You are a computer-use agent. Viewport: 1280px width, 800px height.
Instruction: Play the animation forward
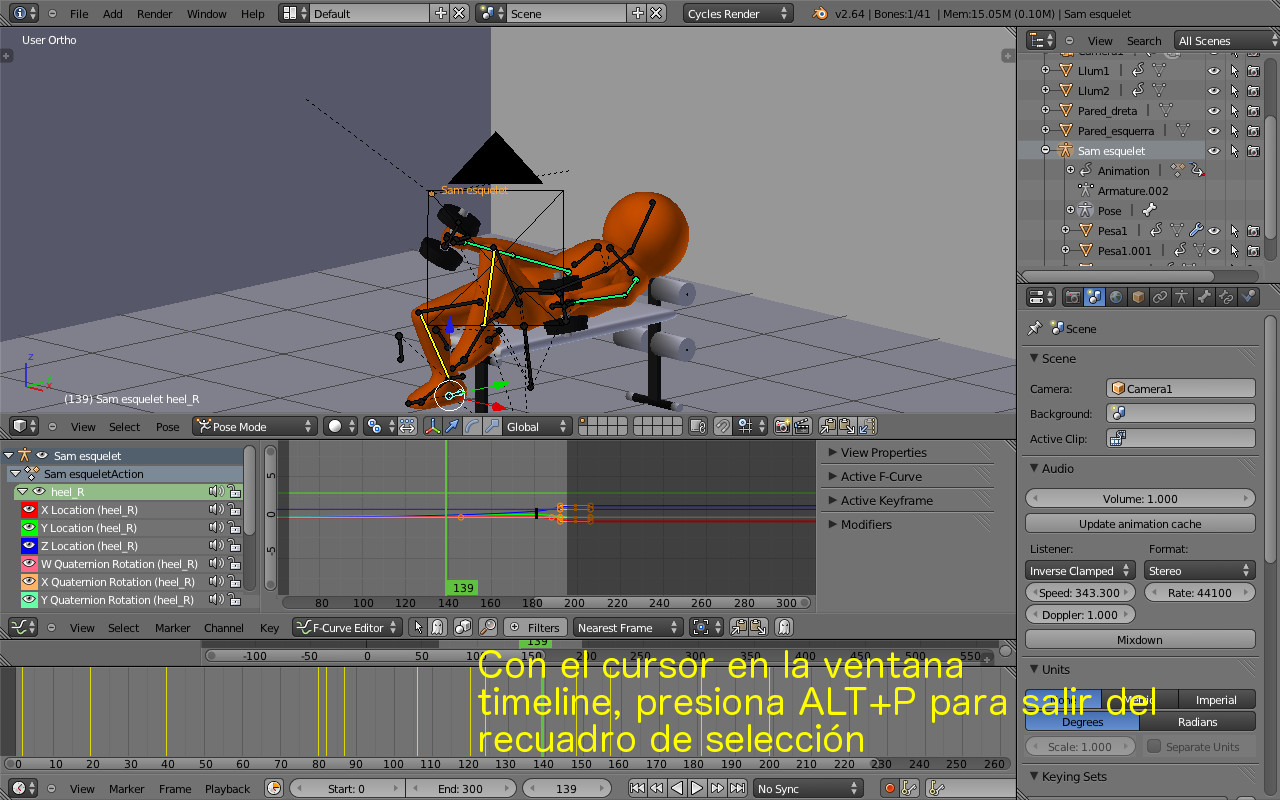(x=697, y=788)
